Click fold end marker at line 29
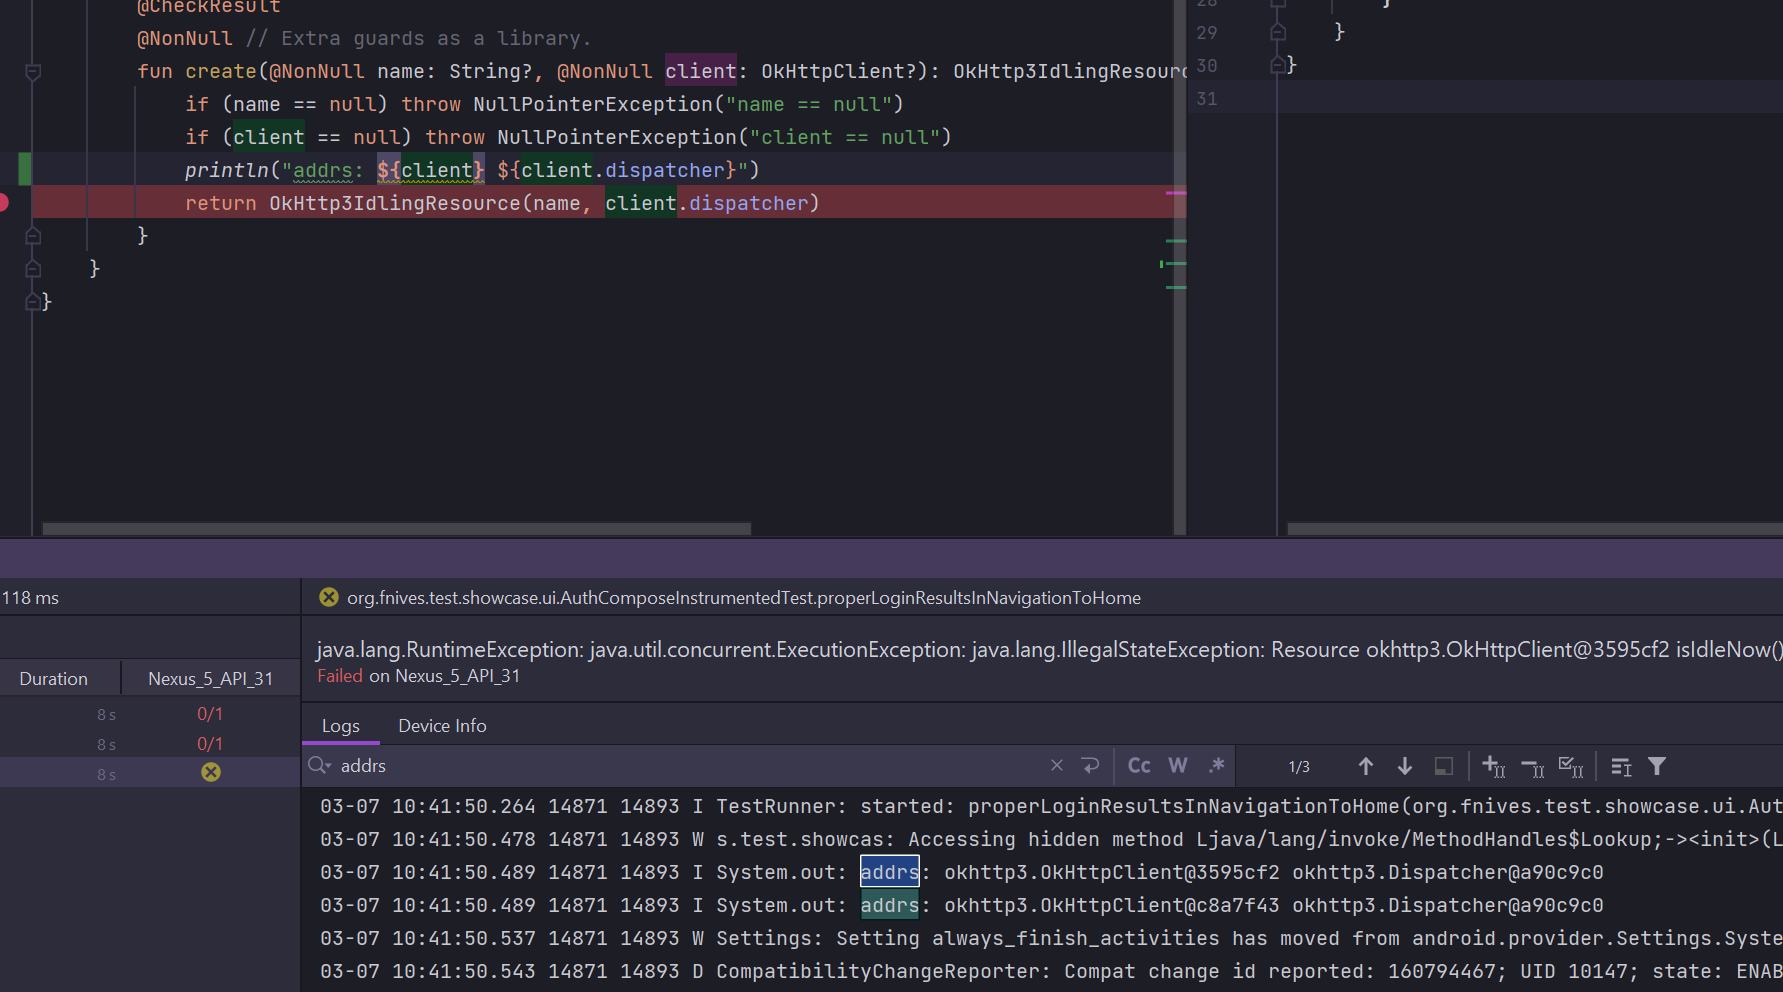1783x992 pixels. click(1277, 33)
